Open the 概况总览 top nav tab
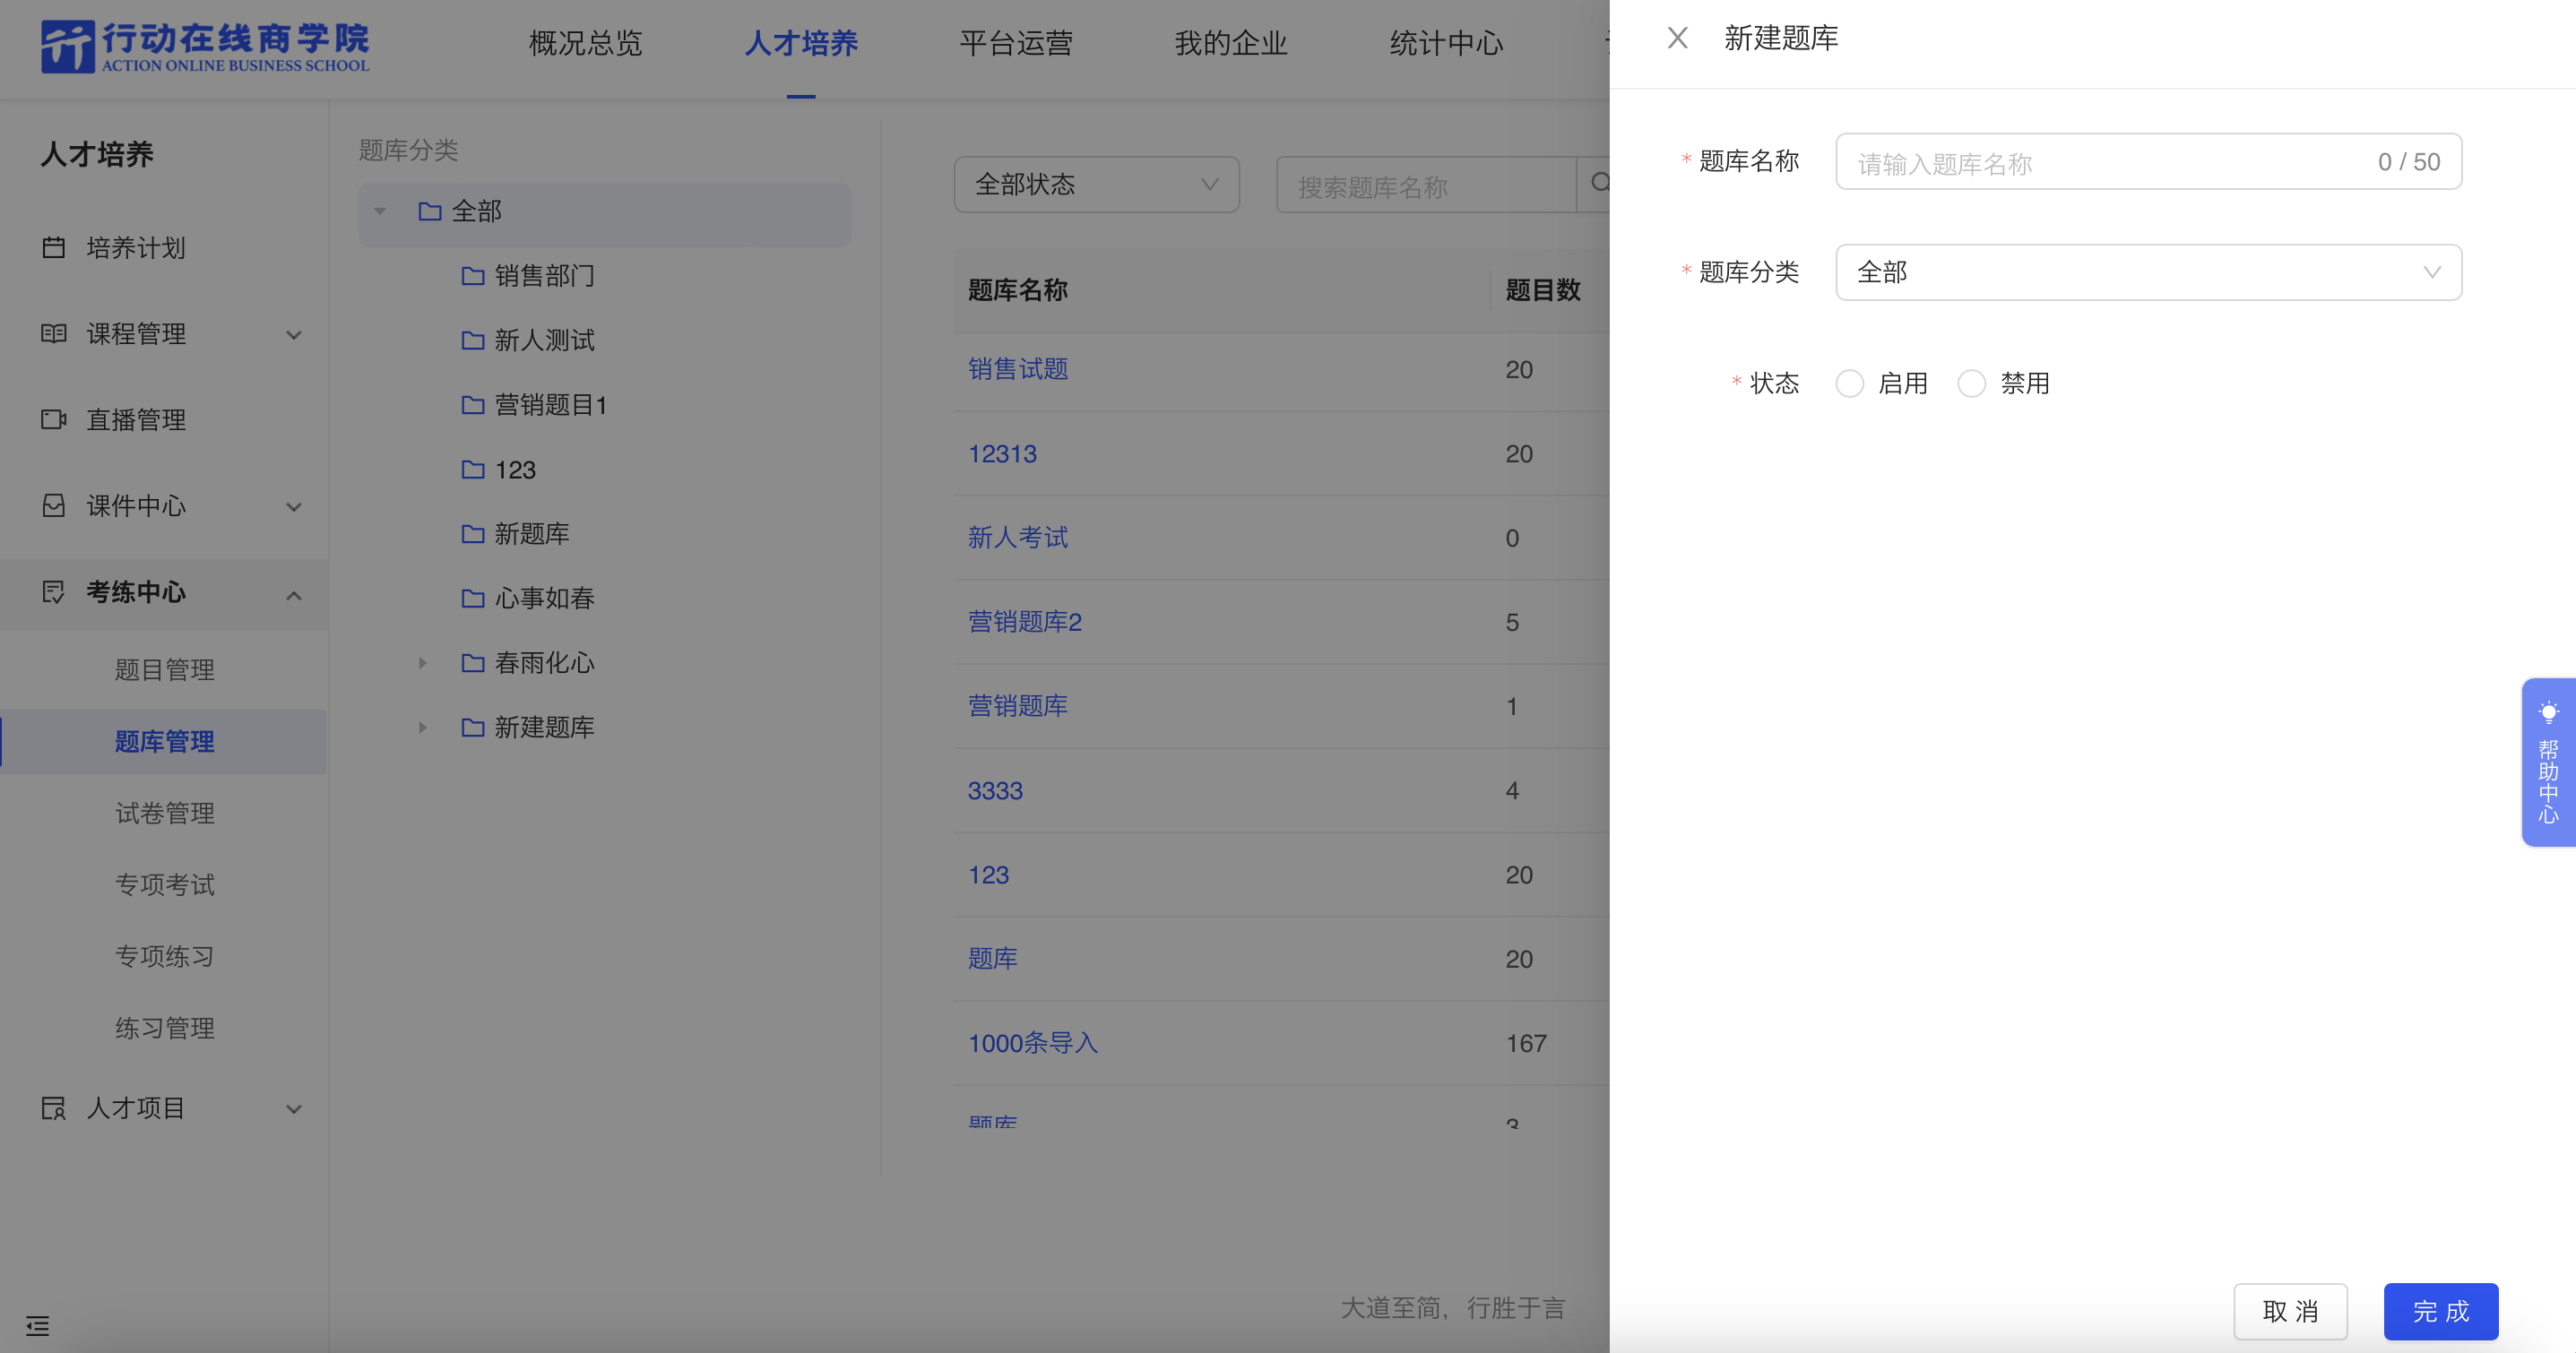2576x1353 pixels. click(x=585, y=43)
